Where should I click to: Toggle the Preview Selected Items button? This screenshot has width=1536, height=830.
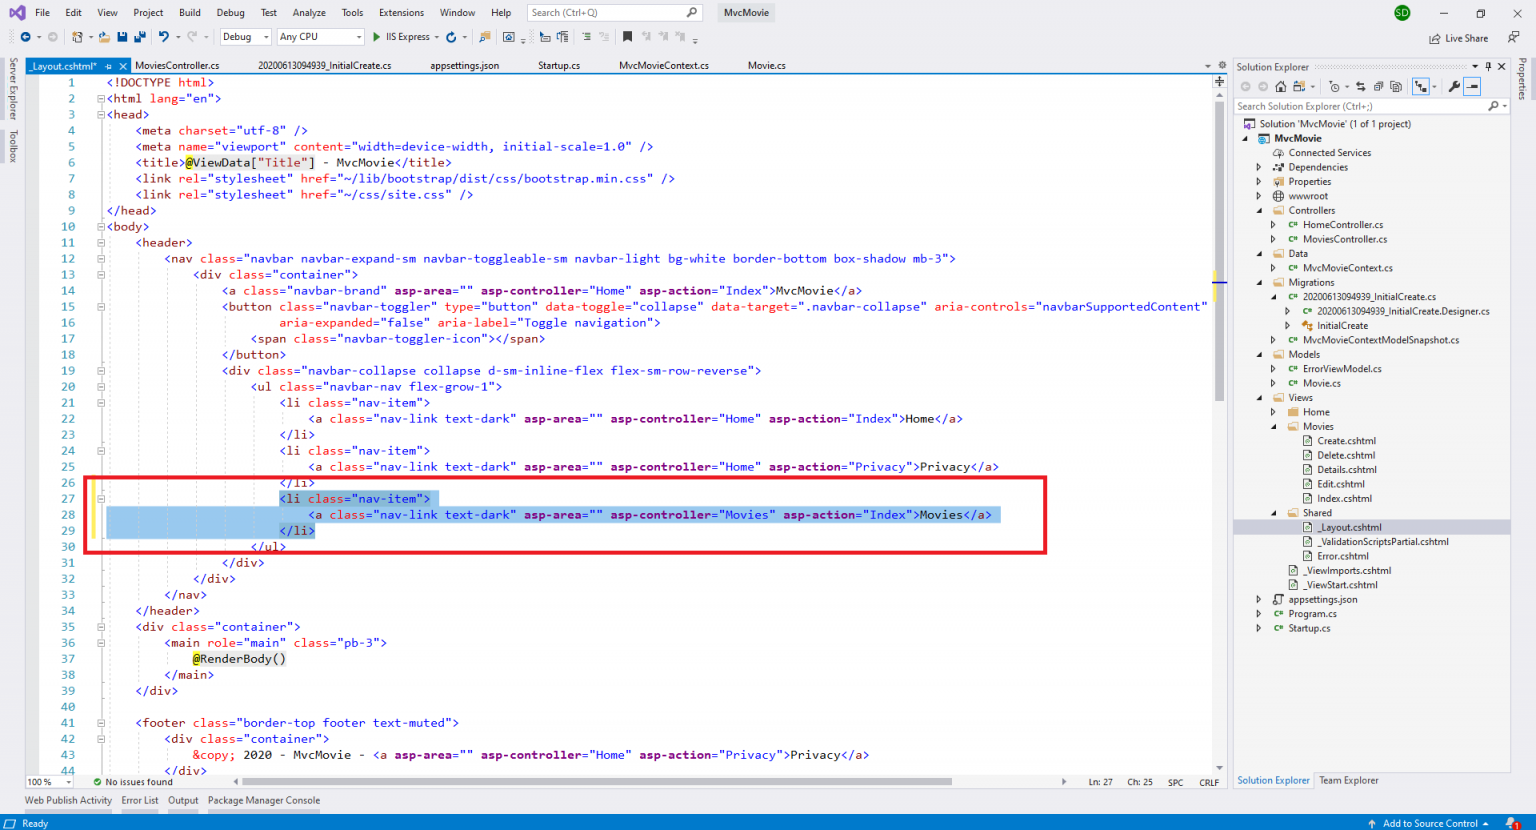pos(1472,87)
